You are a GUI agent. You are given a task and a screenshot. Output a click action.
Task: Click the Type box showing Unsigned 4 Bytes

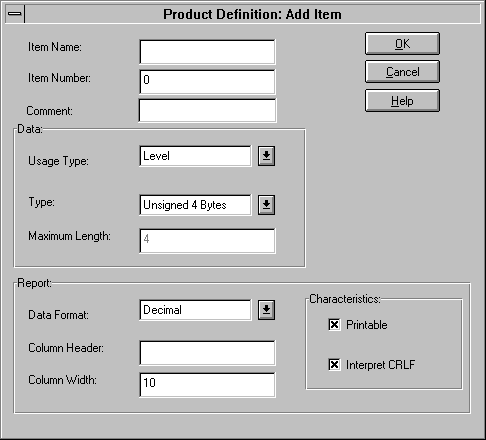point(195,205)
